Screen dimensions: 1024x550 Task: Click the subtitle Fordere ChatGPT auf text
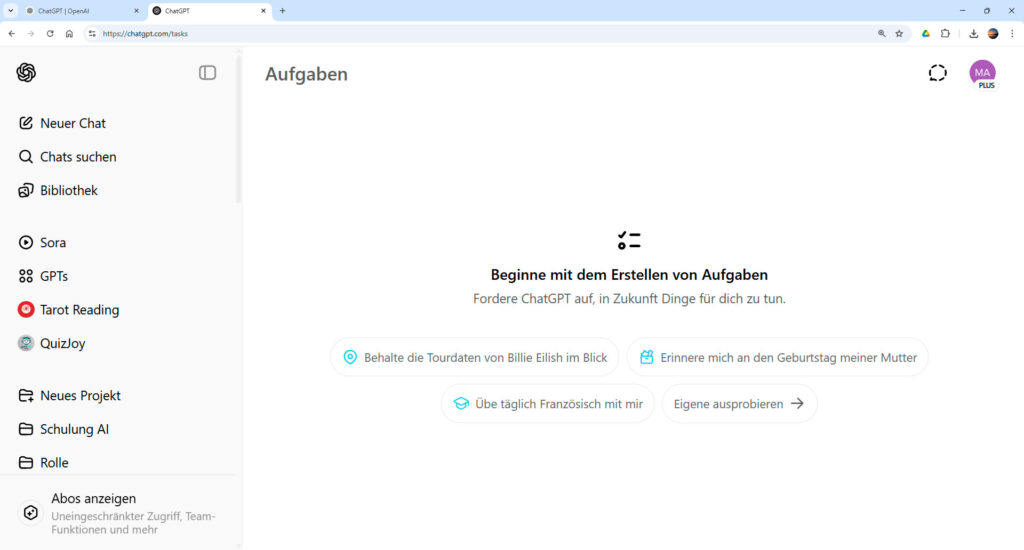pyautogui.click(x=629, y=299)
